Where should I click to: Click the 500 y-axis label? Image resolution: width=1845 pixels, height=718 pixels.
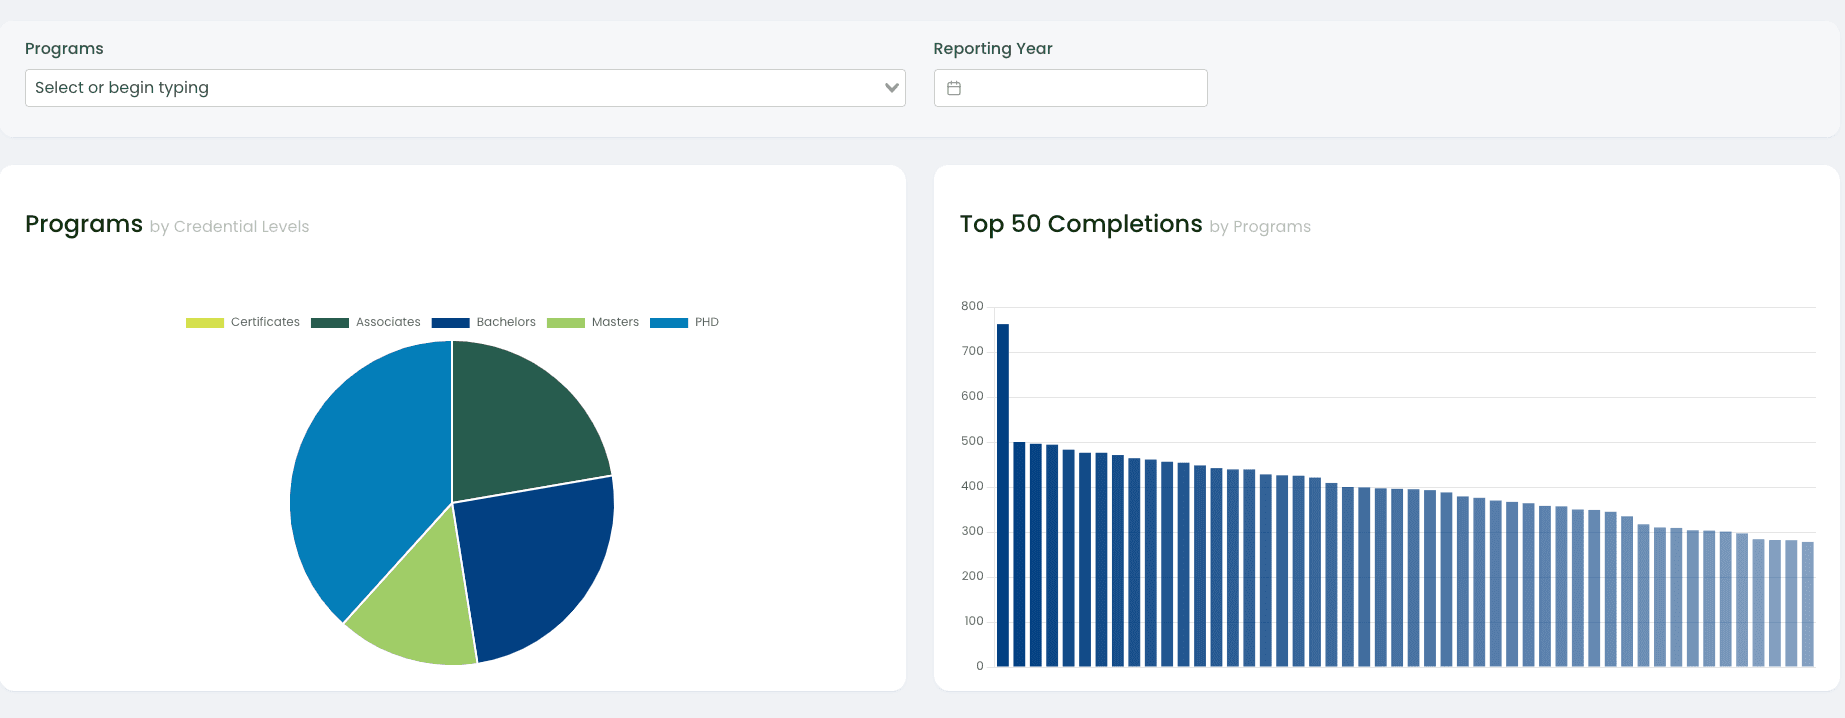tap(972, 441)
